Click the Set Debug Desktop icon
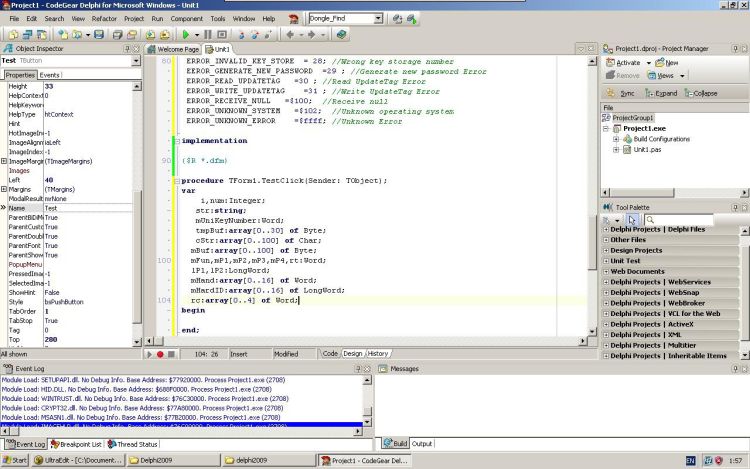 tap(412, 19)
